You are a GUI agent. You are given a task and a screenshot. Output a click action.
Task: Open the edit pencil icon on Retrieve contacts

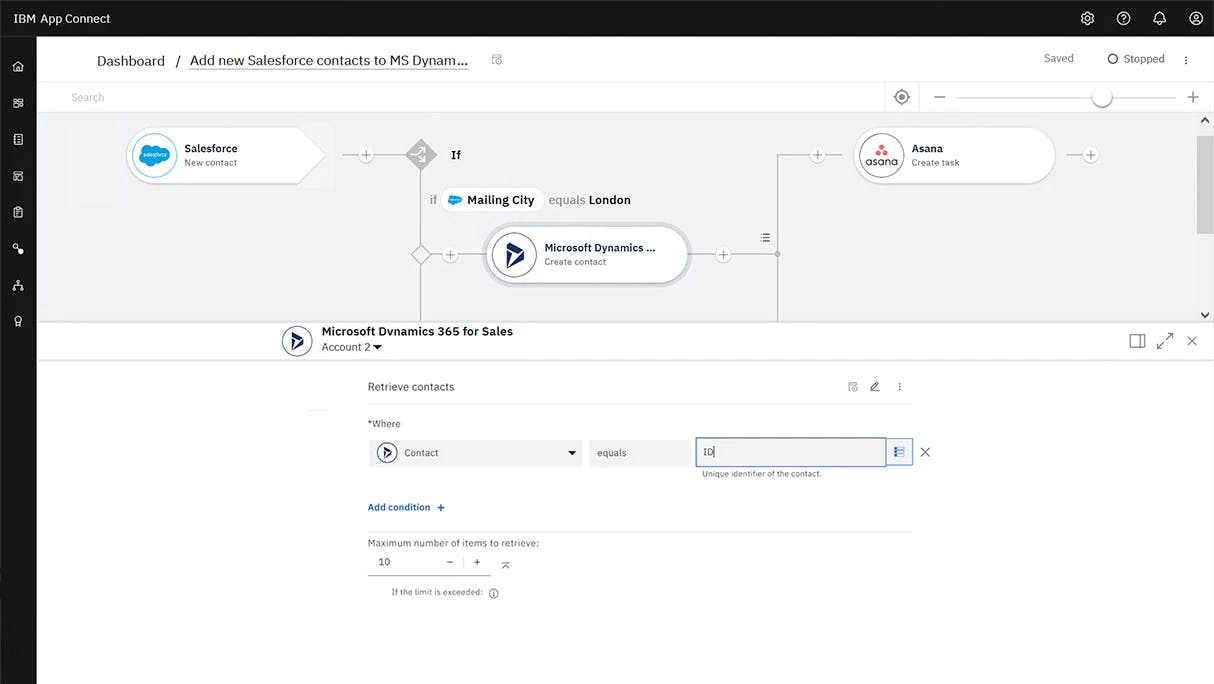click(x=875, y=386)
